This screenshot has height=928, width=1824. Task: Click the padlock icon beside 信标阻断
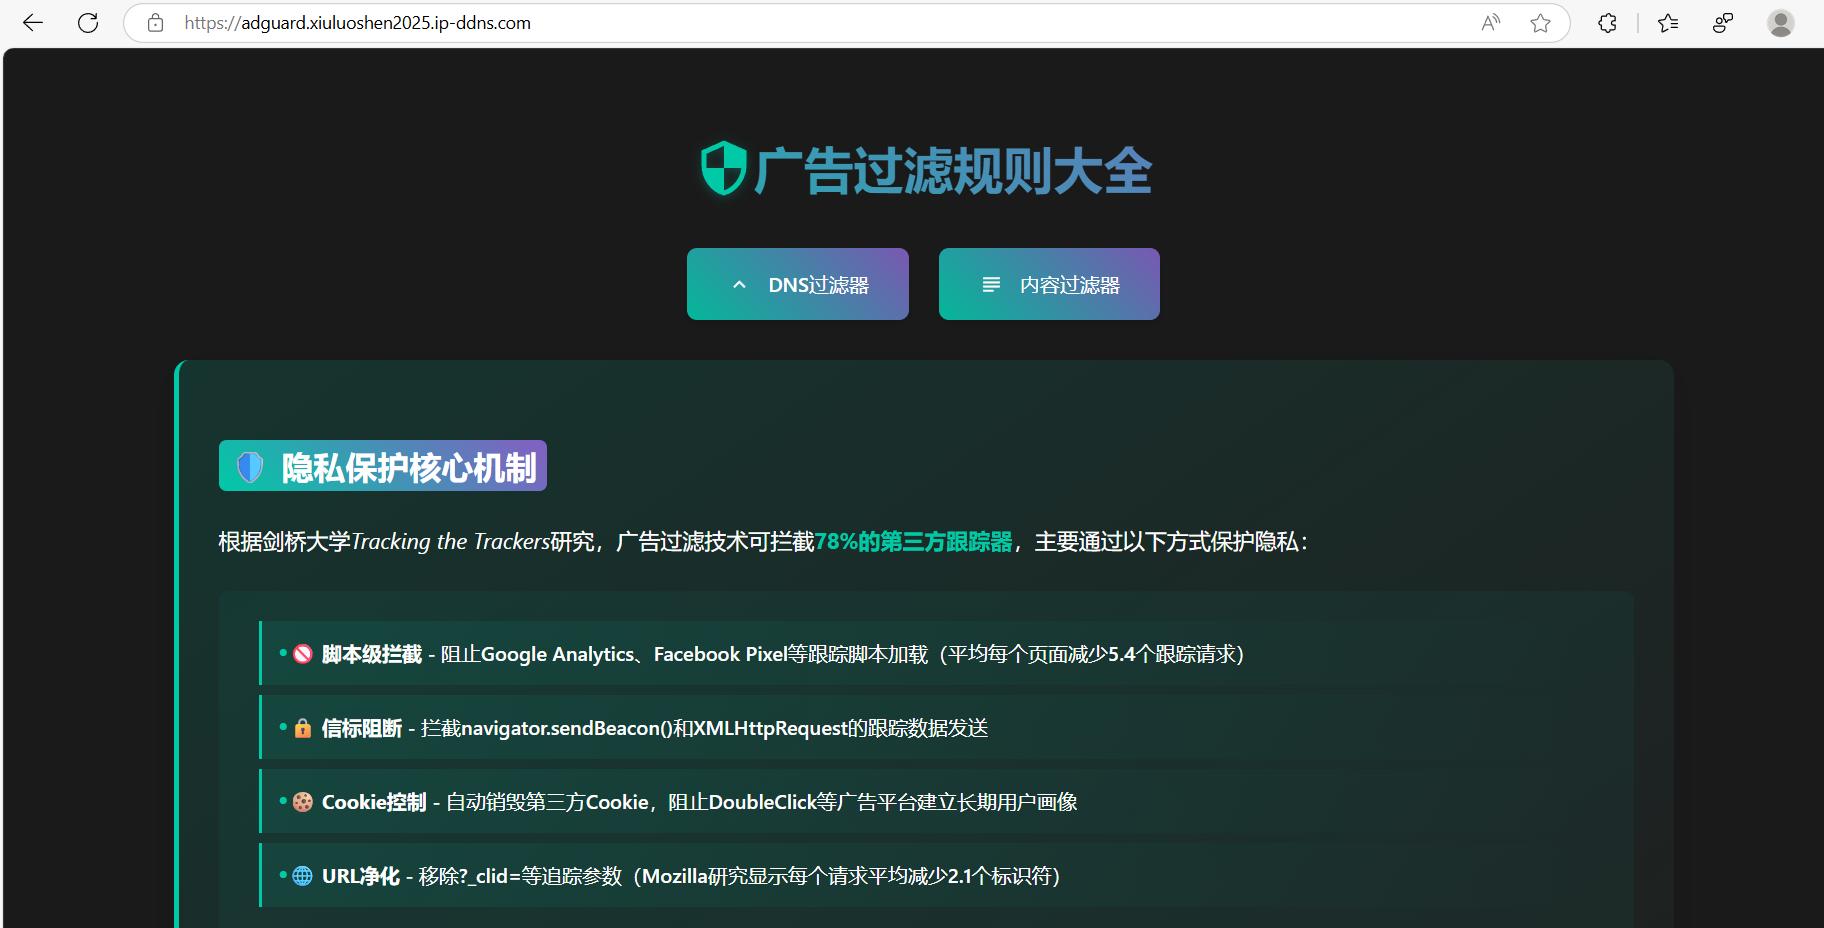(x=302, y=728)
